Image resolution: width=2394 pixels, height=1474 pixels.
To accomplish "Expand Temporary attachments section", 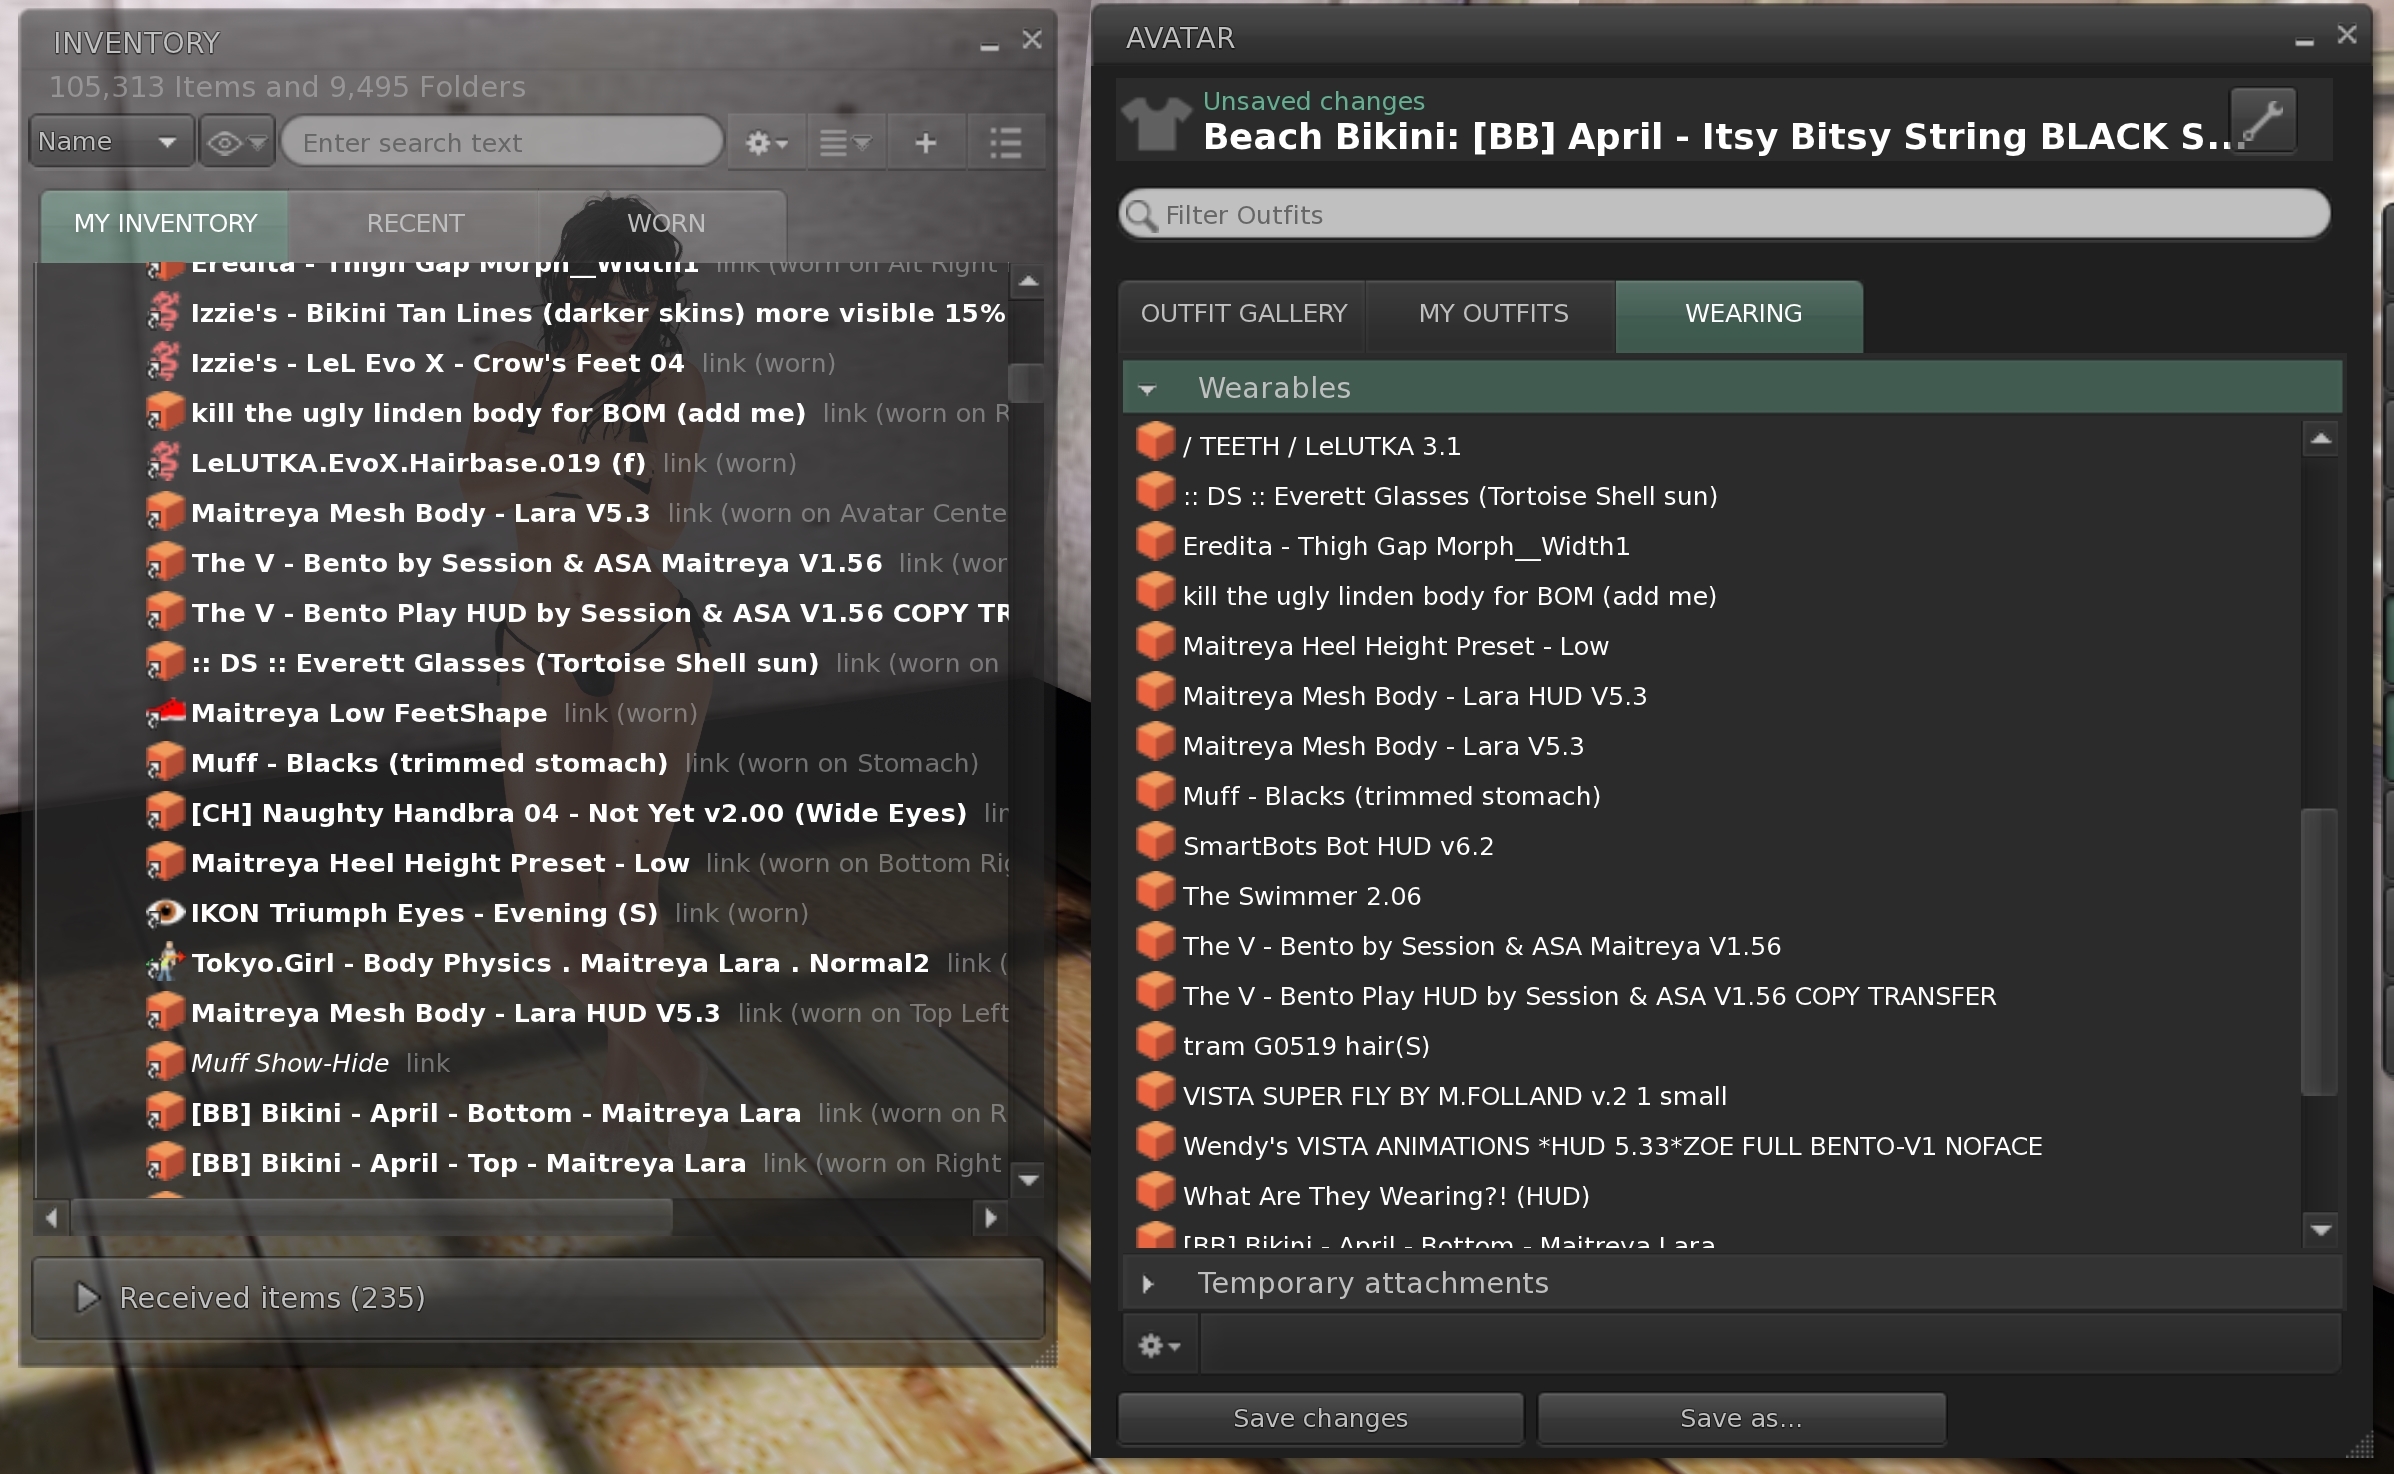I will (1148, 1284).
